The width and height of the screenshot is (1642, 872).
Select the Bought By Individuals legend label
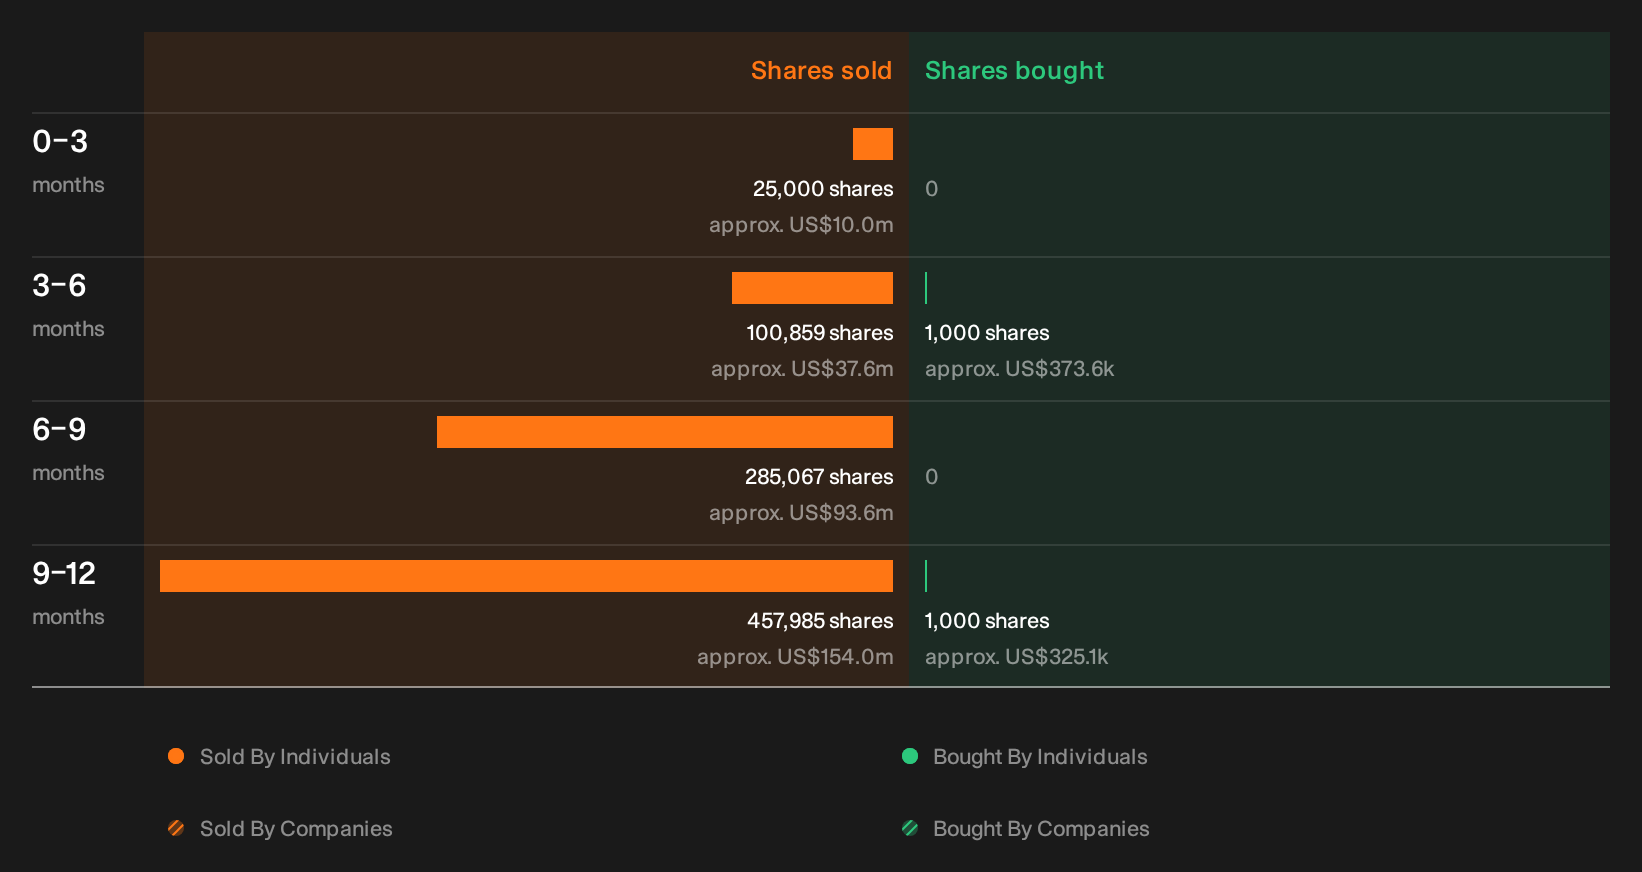pos(1040,757)
